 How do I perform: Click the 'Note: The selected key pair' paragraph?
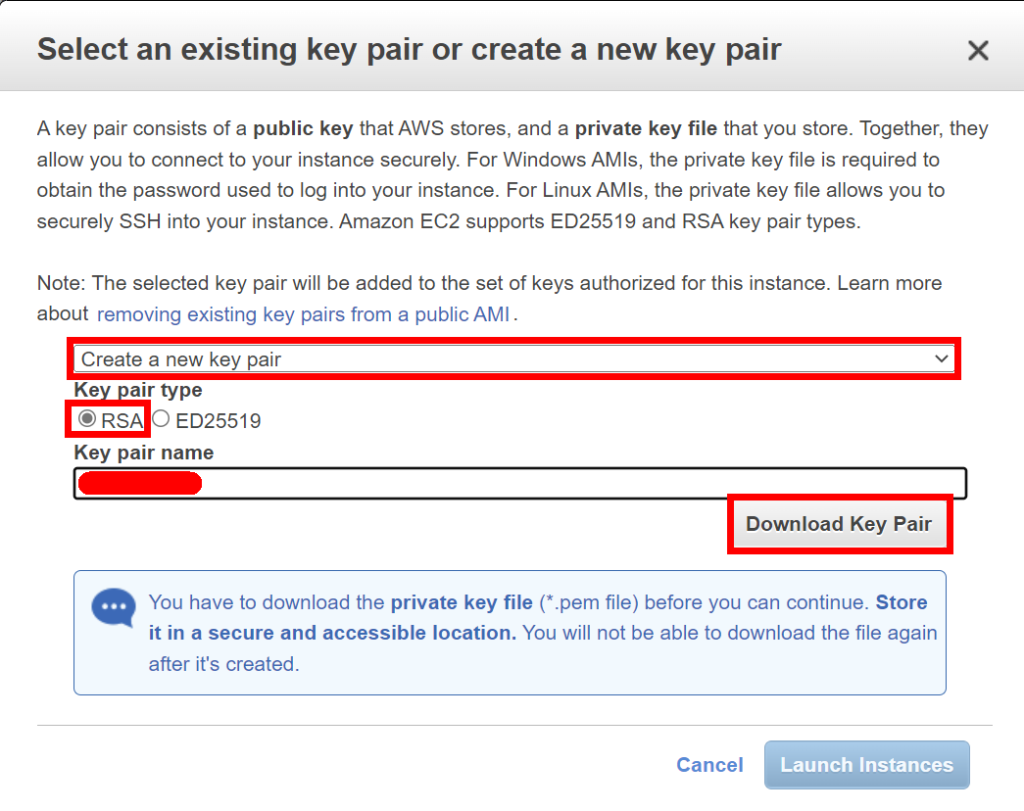[489, 298]
